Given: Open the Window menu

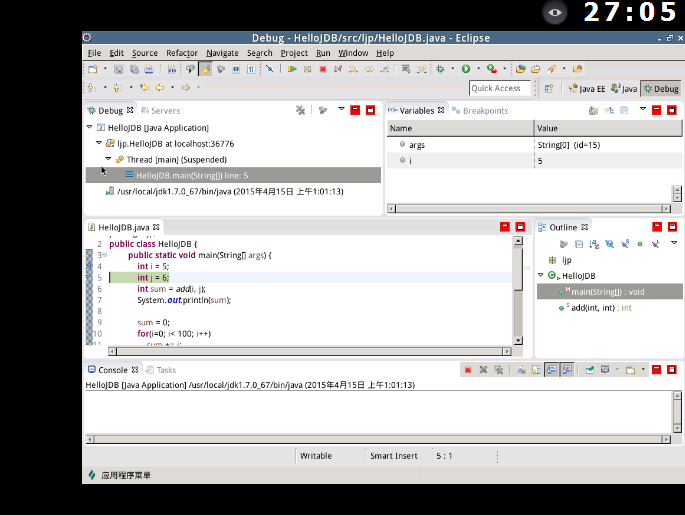Looking at the screenshot, I should pos(353,53).
